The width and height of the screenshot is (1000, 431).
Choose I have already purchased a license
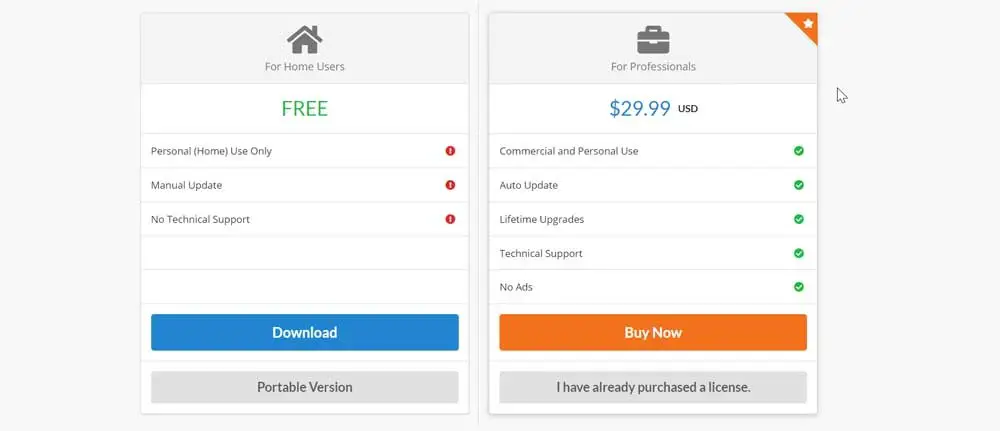(x=653, y=387)
